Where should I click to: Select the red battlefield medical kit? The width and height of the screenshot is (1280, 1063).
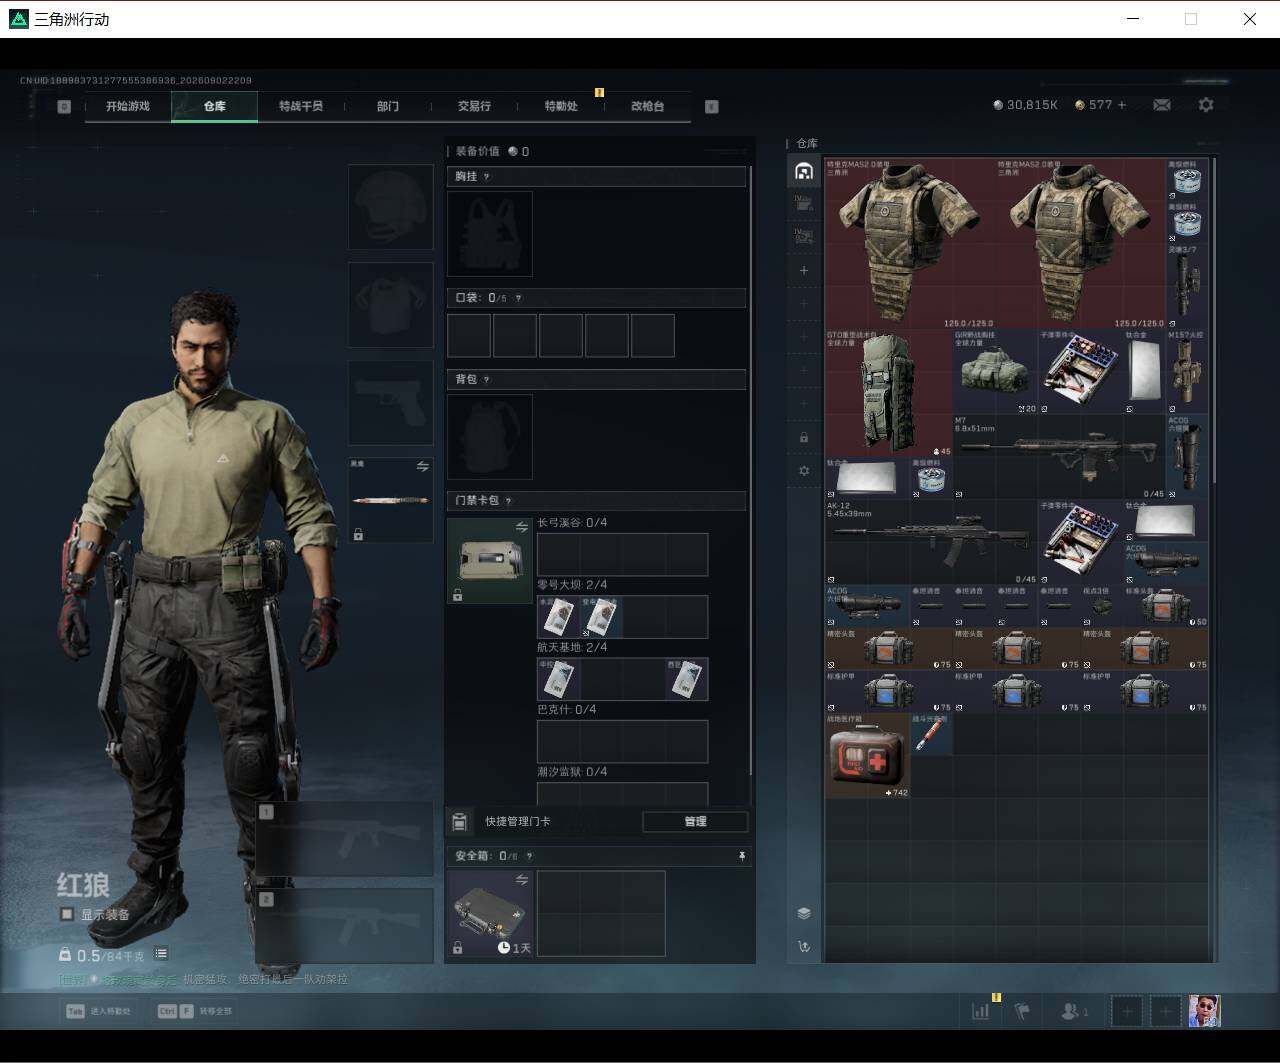point(868,755)
